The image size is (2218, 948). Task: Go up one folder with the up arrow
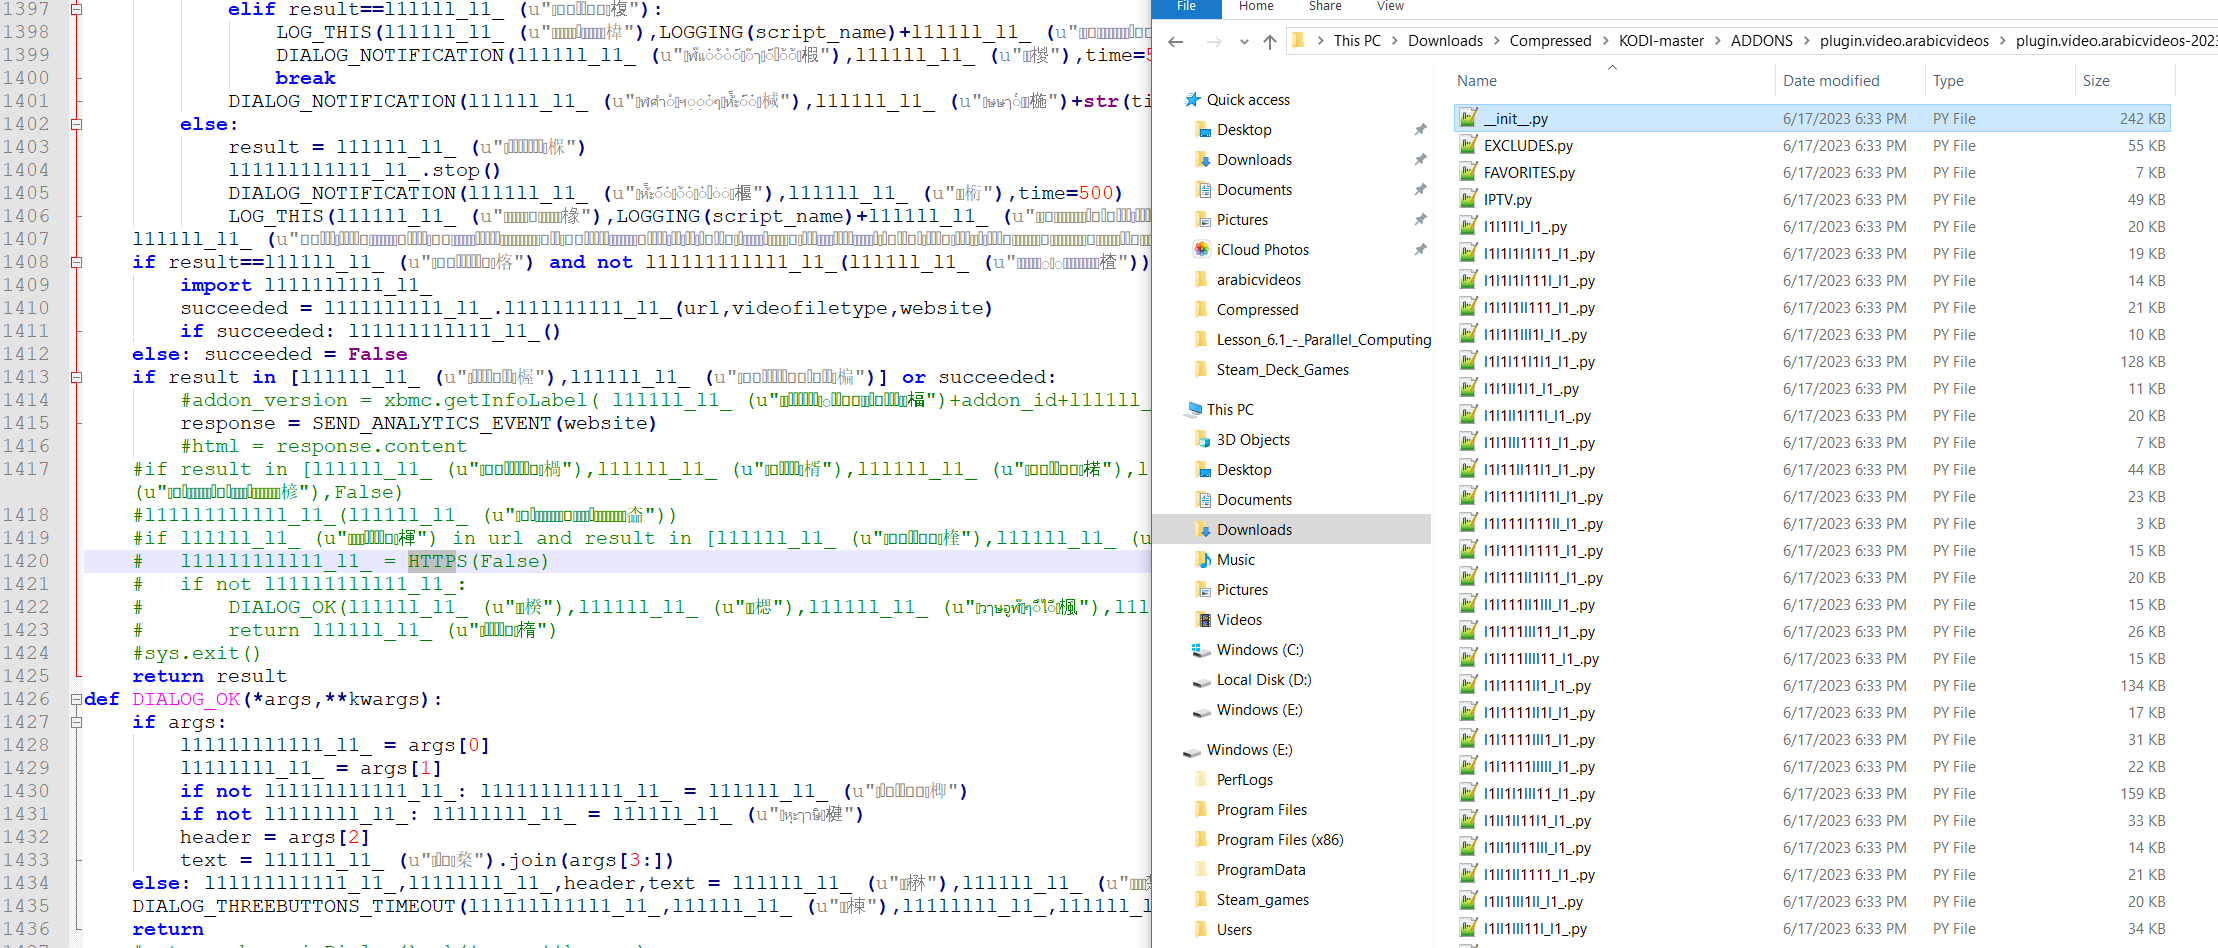(x=1270, y=41)
